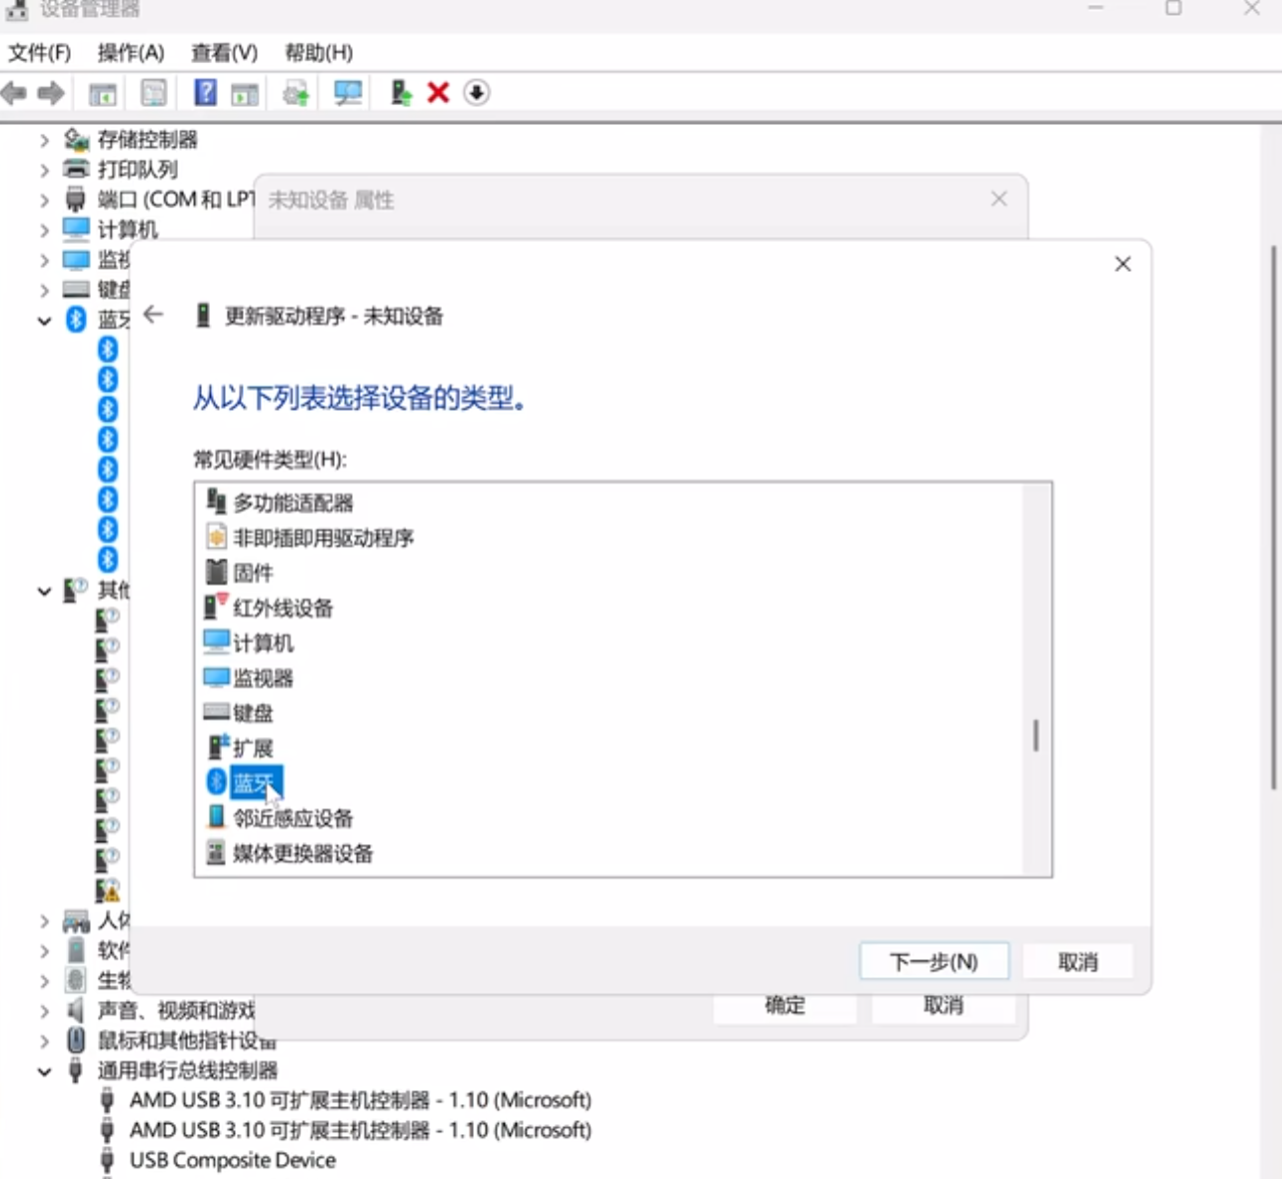Click the 固件 firmware icon in the hardware list
Screen dimensions: 1282x1179
tap(216, 572)
